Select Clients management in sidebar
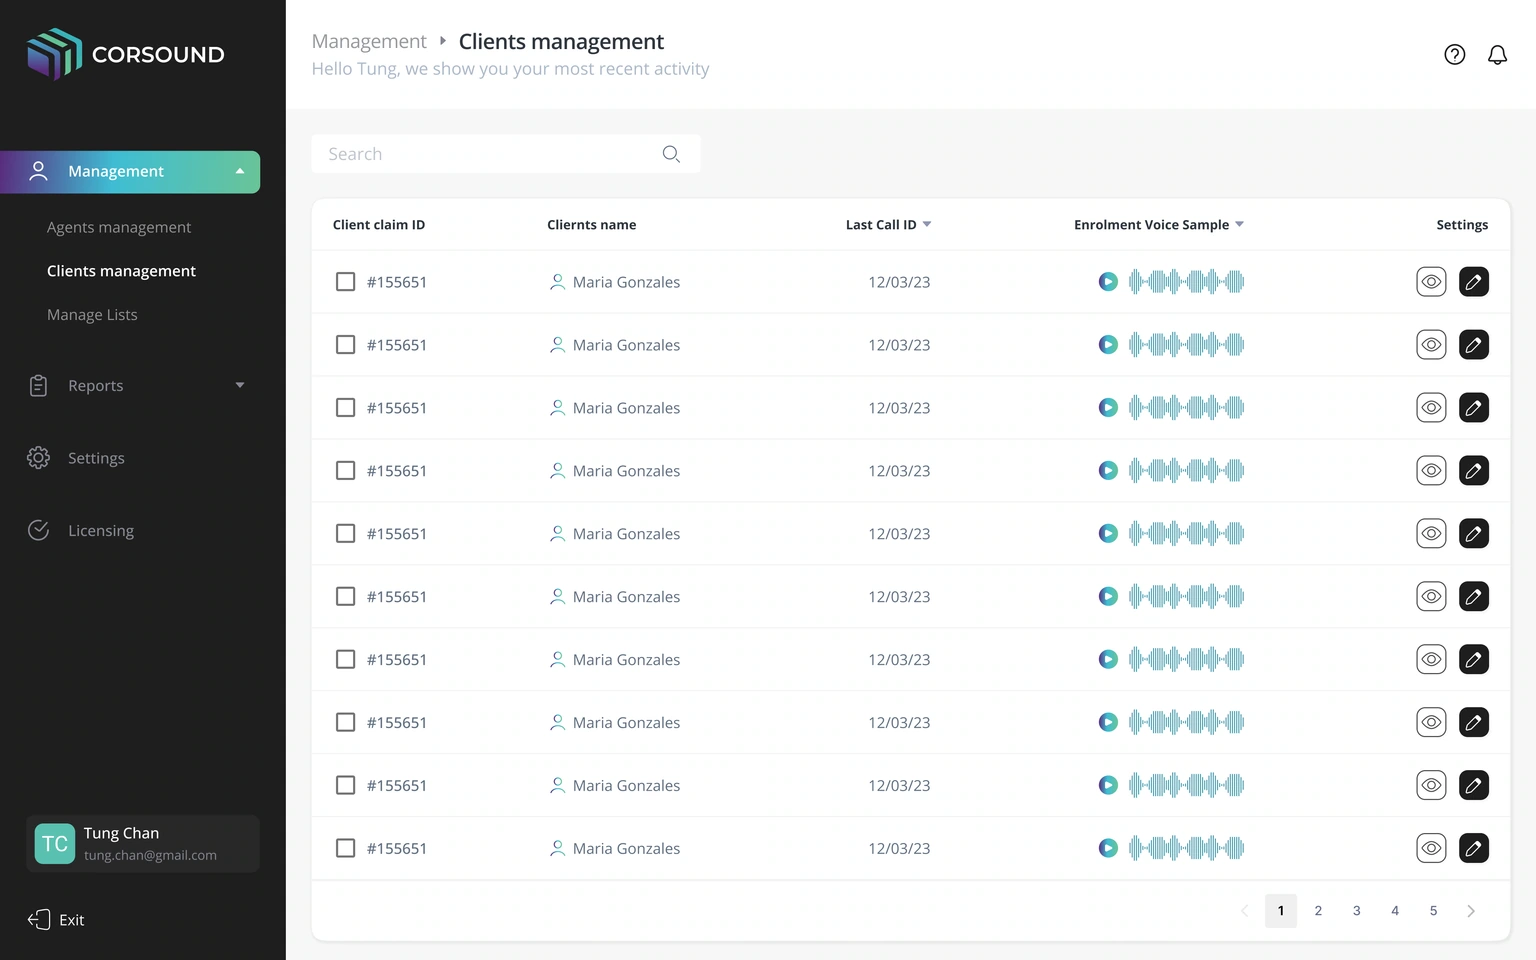 click(121, 271)
